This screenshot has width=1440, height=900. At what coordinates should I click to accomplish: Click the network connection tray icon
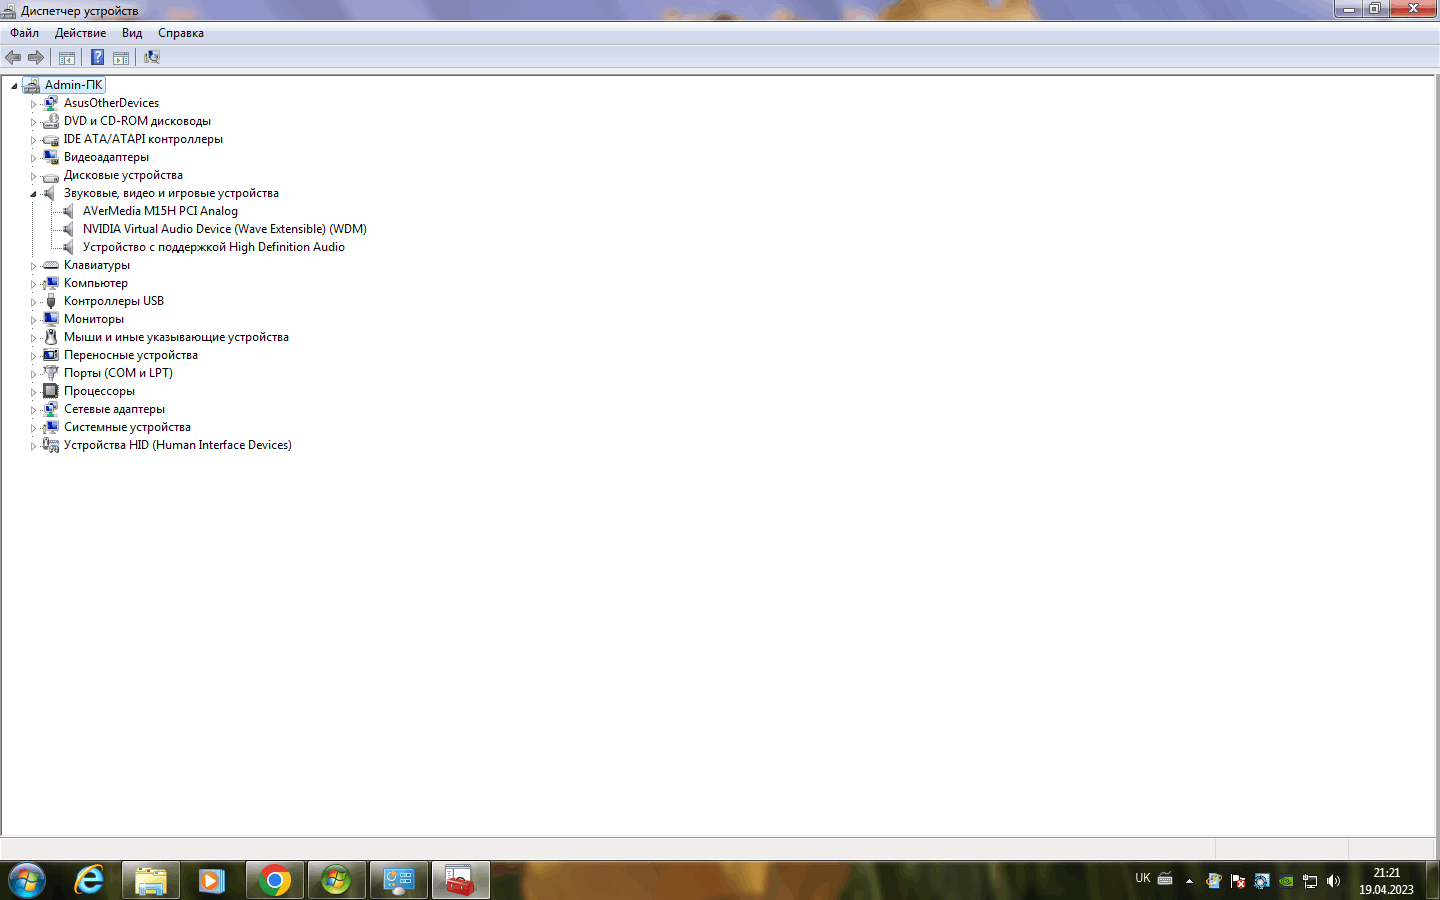pyautogui.click(x=1310, y=881)
